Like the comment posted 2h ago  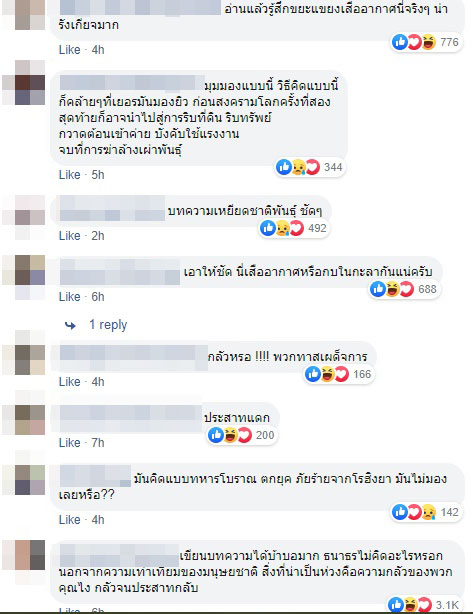click(x=70, y=236)
